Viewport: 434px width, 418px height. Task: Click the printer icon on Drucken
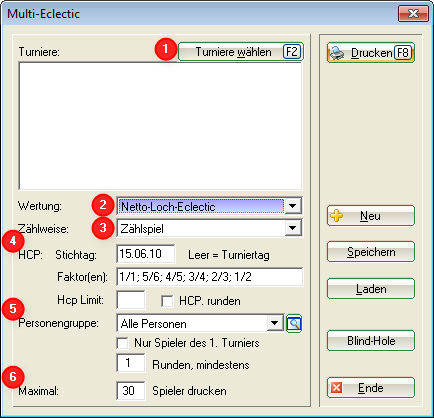click(x=337, y=53)
